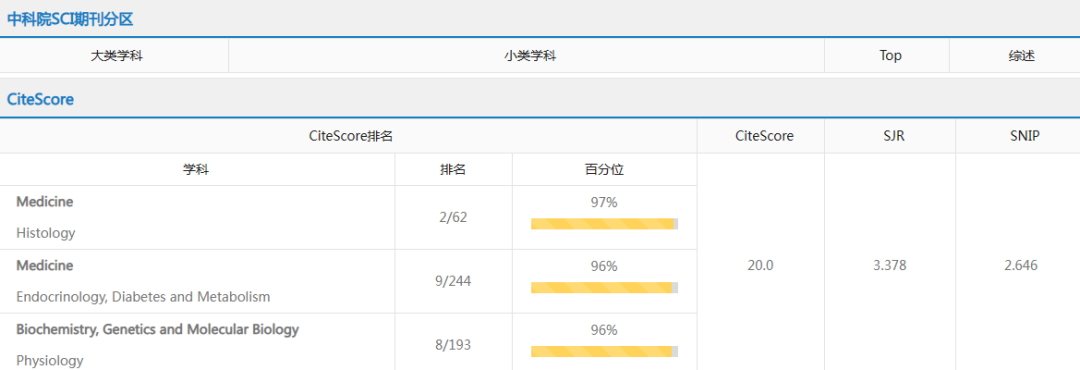
Task: Click Endocrinology, Diabetes and Metabolism entry
Action: [x=143, y=297]
